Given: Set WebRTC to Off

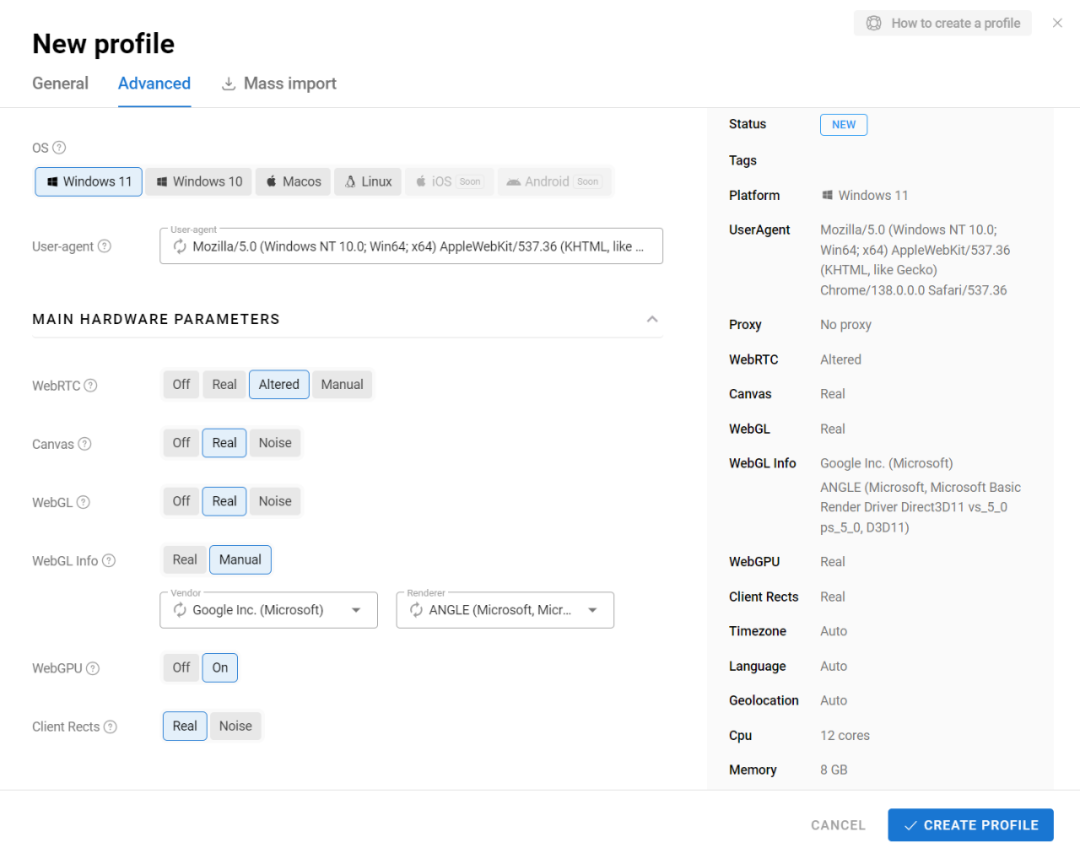Looking at the screenshot, I should (181, 384).
